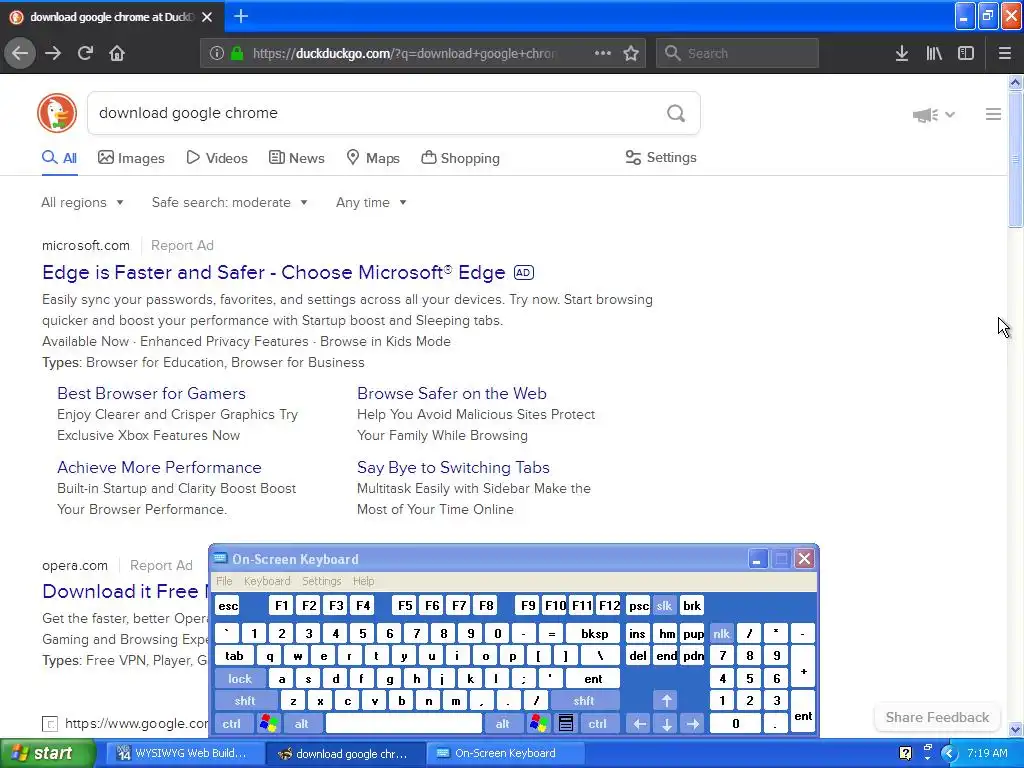Bookmark this page with star icon
Screen dimensions: 1024x768
(x=631, y=54)
